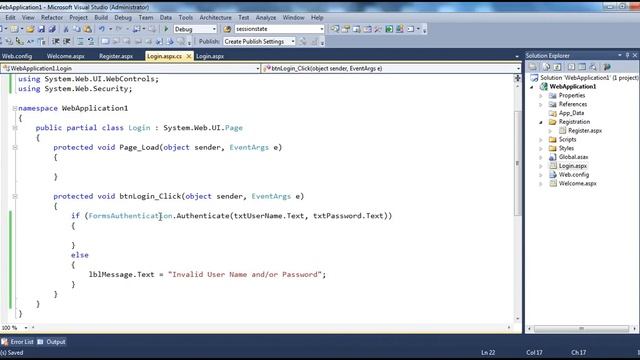Open ASP.NET Configuration in Solution Explorer toolbar
Viewport: 640px width, 360px height.
coord(607,67)
